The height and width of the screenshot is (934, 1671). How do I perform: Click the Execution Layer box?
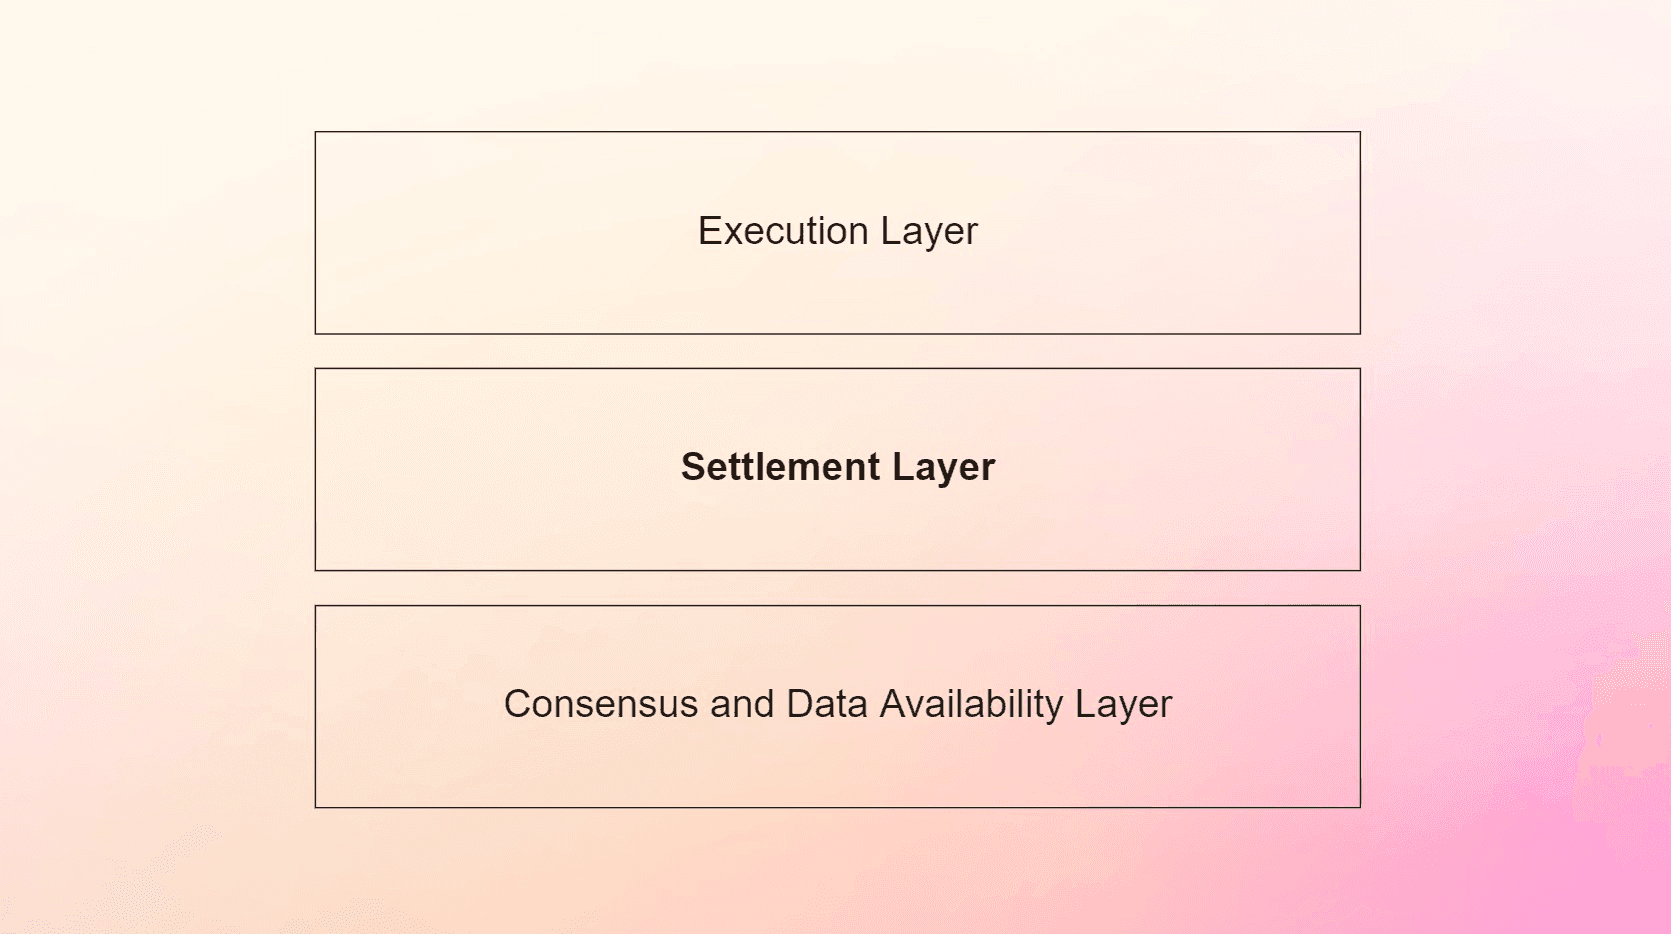[x=837, y=233]
